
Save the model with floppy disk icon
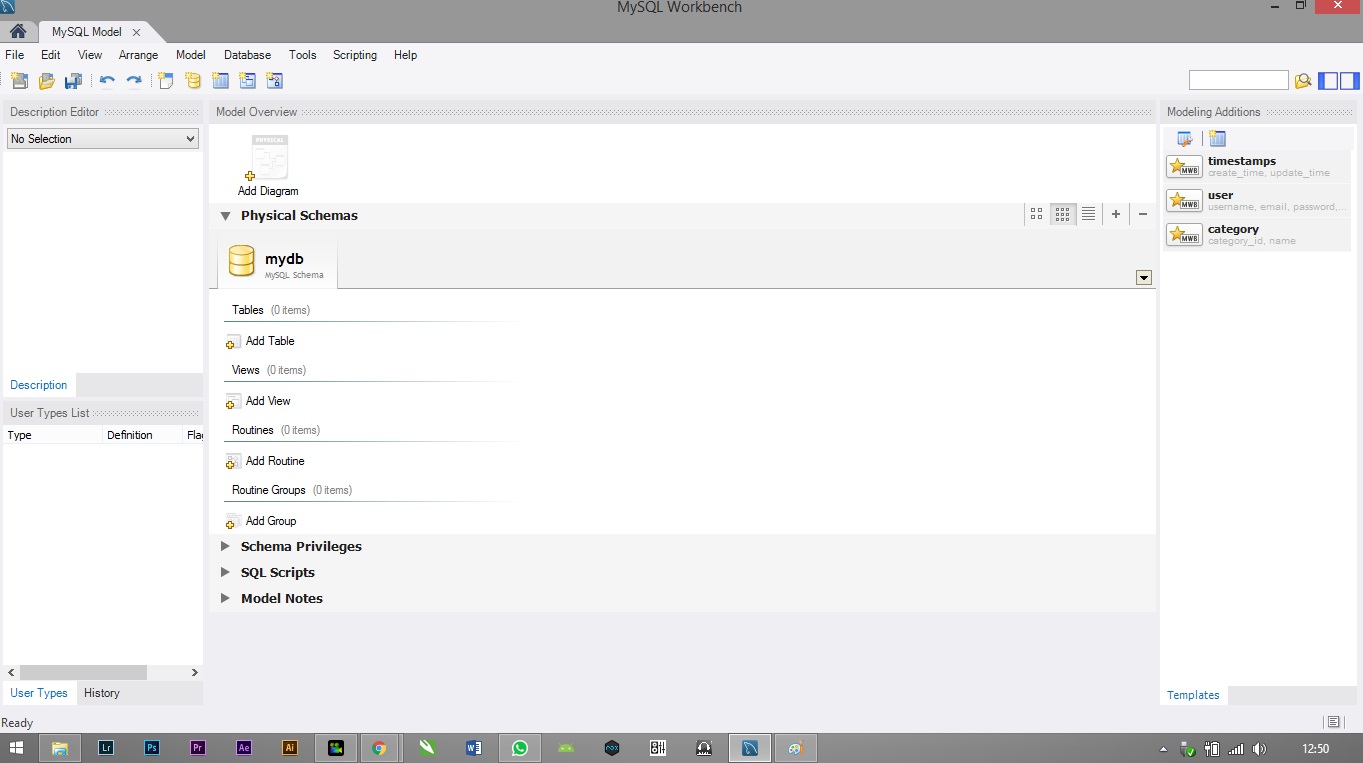73,81
